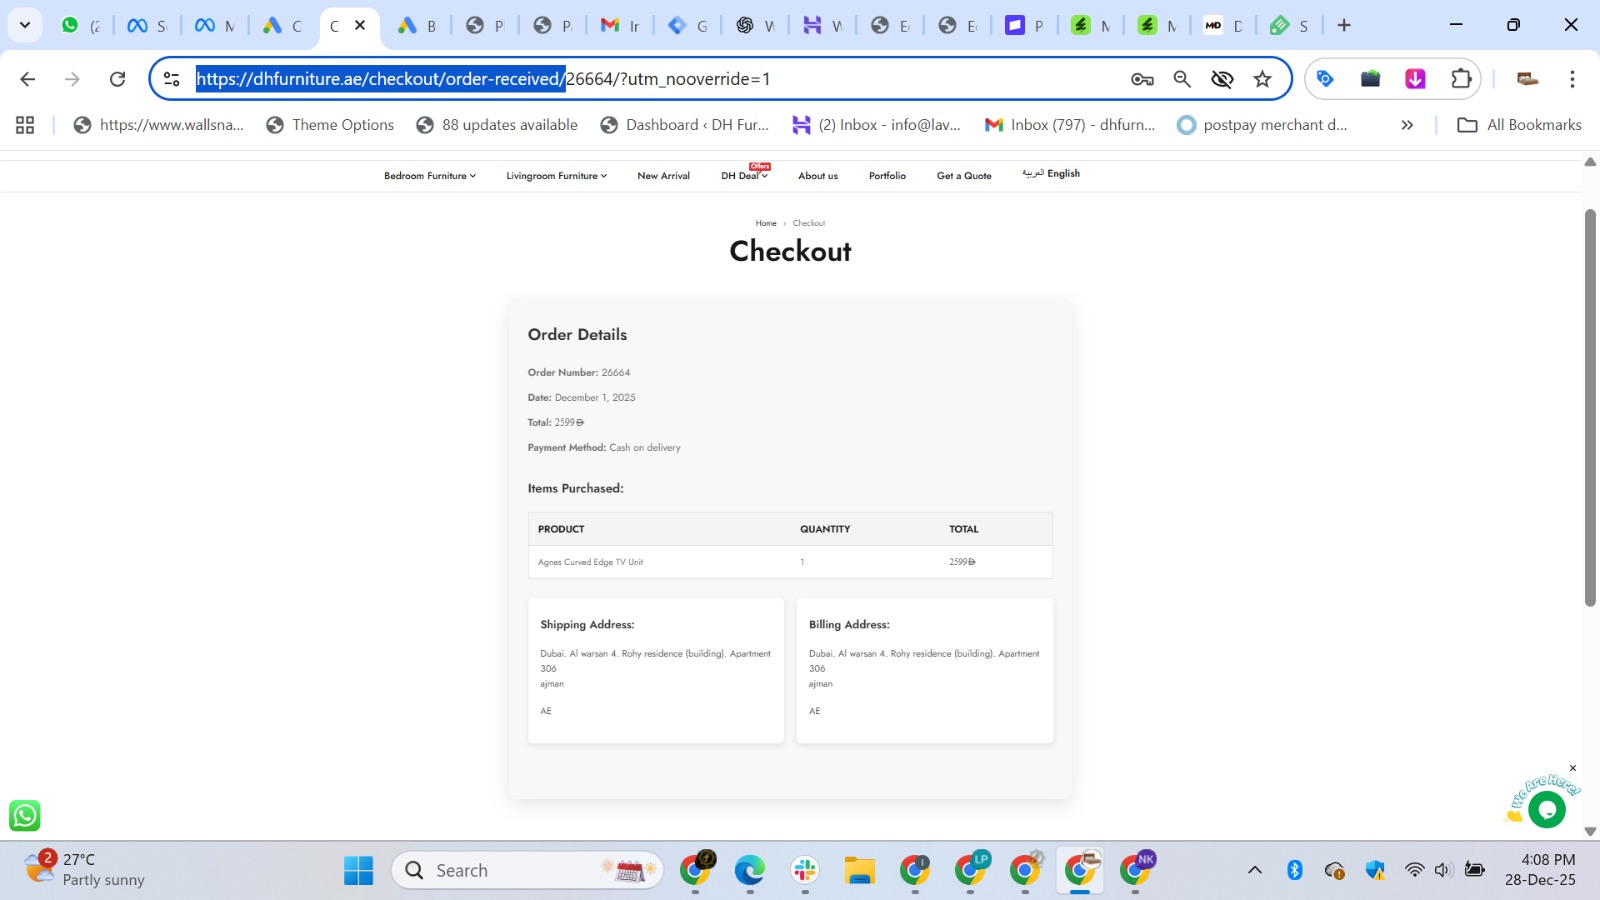Image resolution: width=1600 pixels, height=900 pixels.
Task: Close the We Are Here chat bubble
Action: [1572, 768]
